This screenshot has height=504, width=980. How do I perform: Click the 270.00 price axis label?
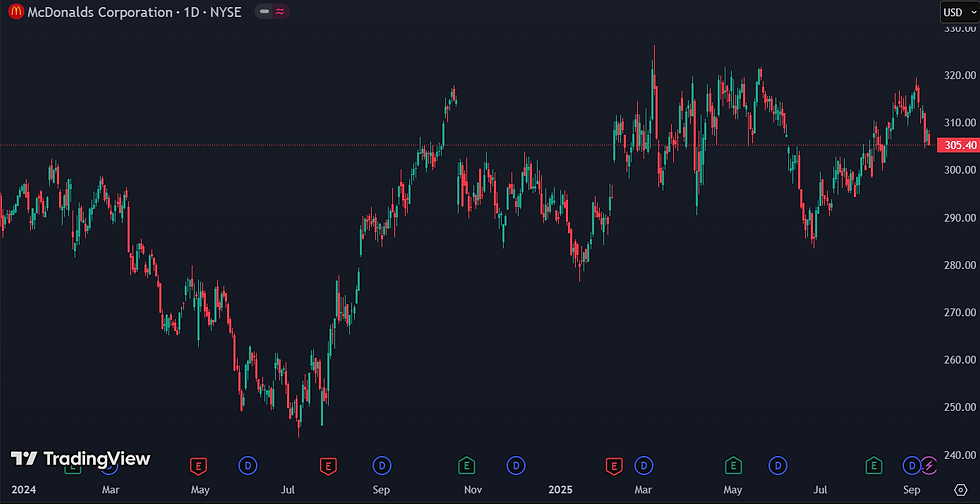(x=959, y=312)
